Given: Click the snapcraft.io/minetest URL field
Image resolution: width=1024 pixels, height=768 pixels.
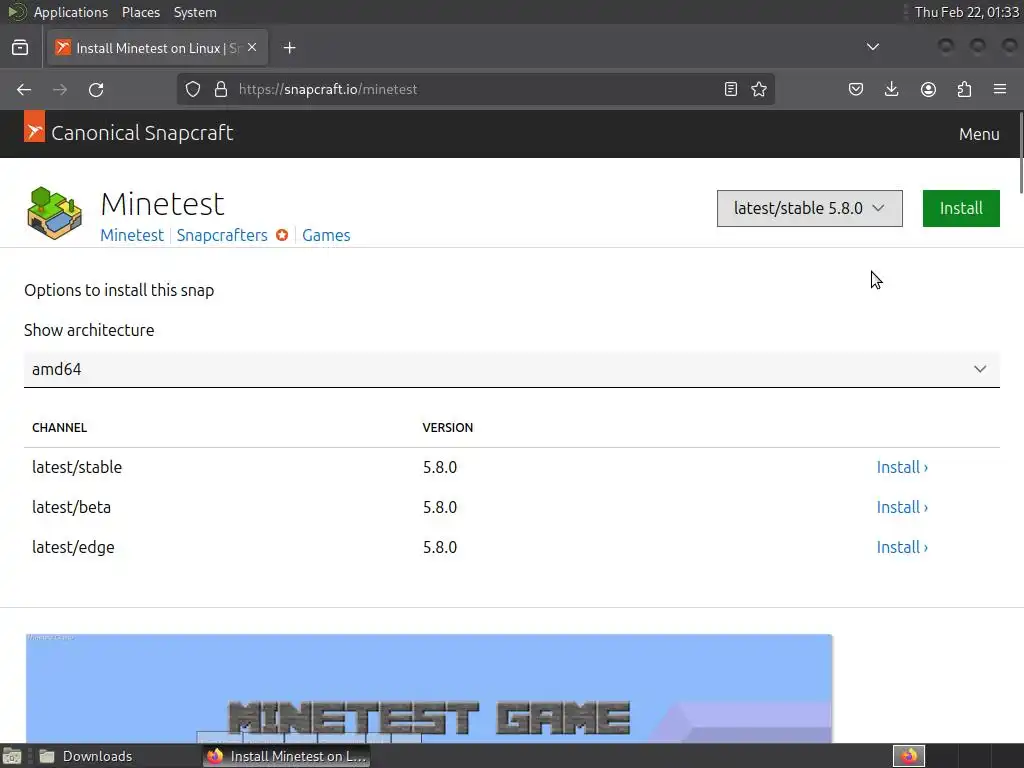Looking at the screenshot, I should 477,89.
